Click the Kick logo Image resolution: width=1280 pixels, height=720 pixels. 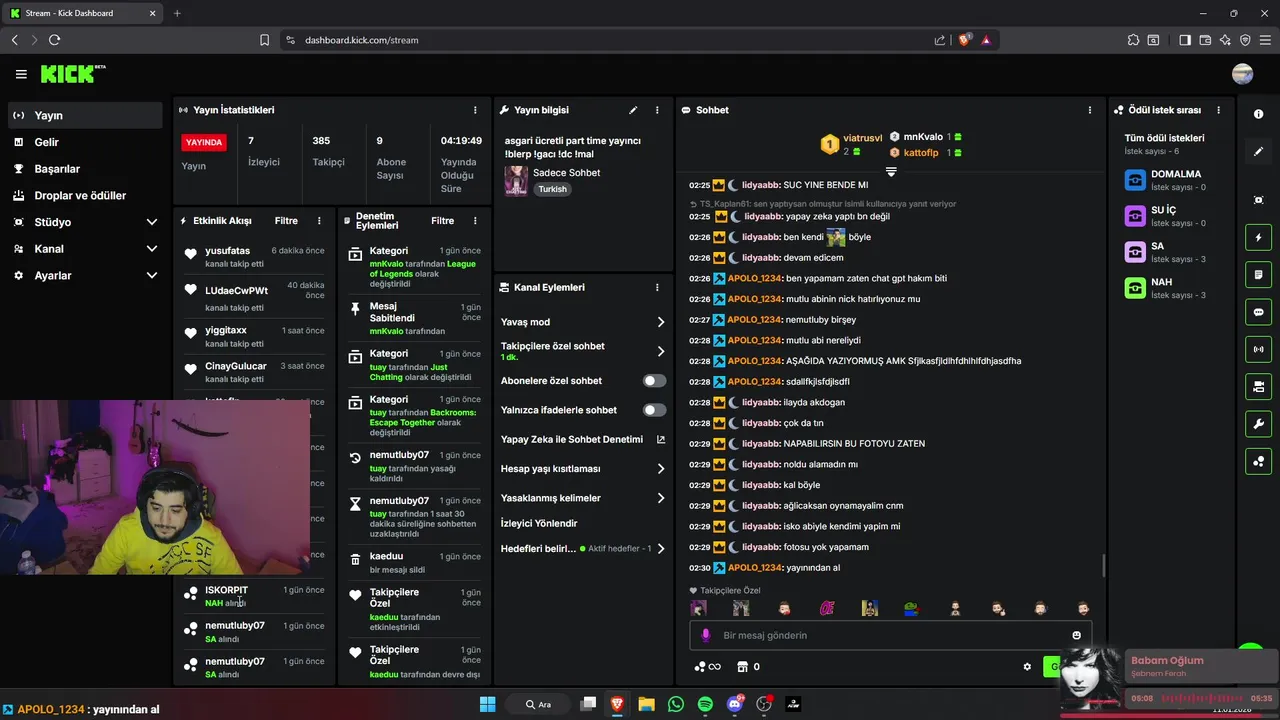pyautogui.click(x=72, y=74)
